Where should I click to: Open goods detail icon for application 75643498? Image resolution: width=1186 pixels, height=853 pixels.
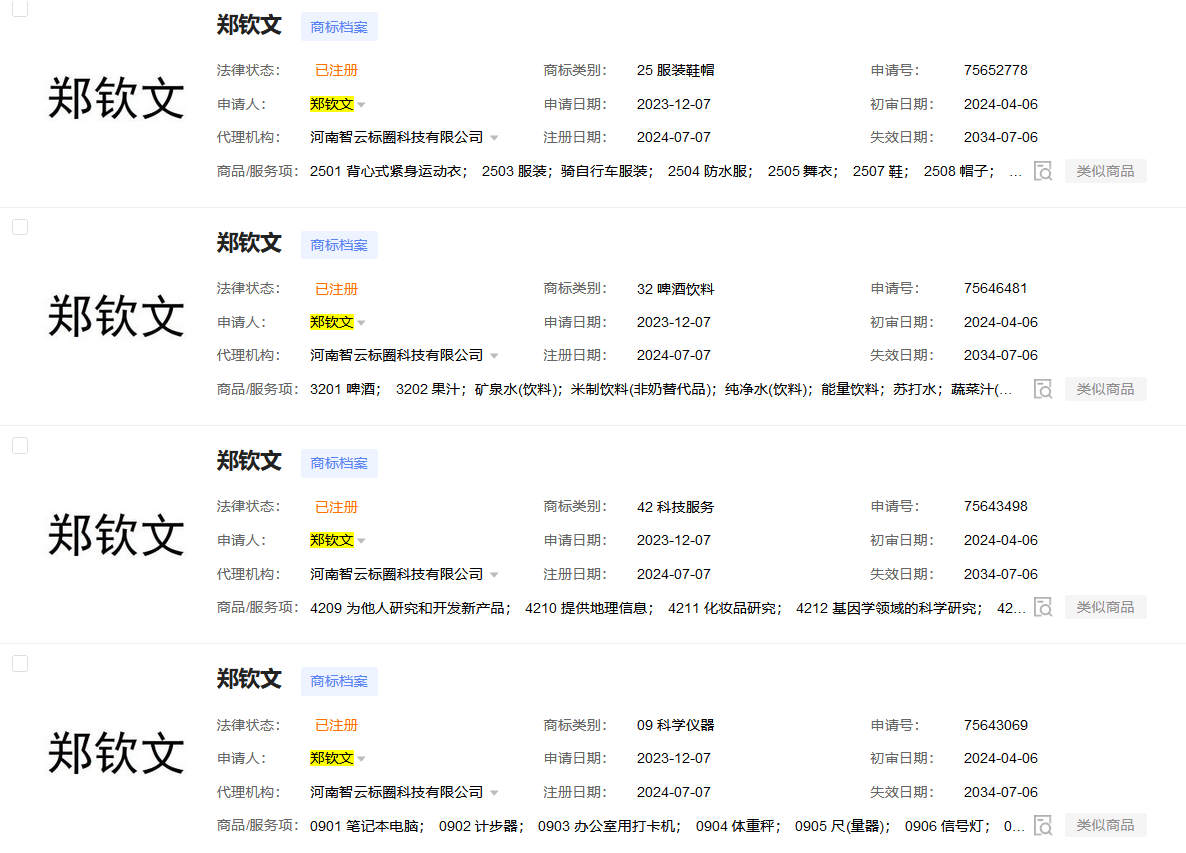(x=1043, y=607)
